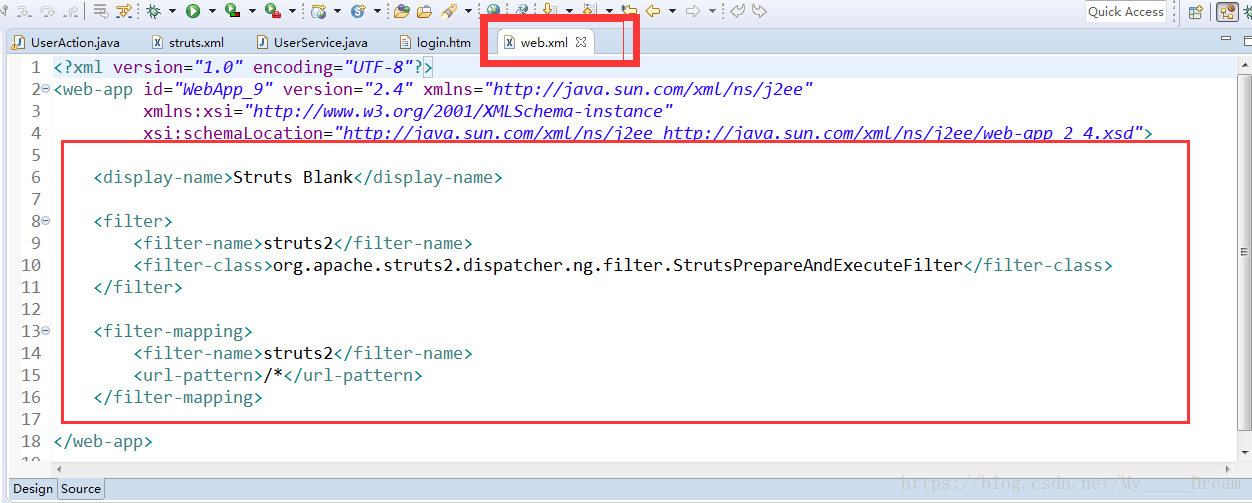Click the text 'Struts Blank' on line 6

(x=293, y=177)
